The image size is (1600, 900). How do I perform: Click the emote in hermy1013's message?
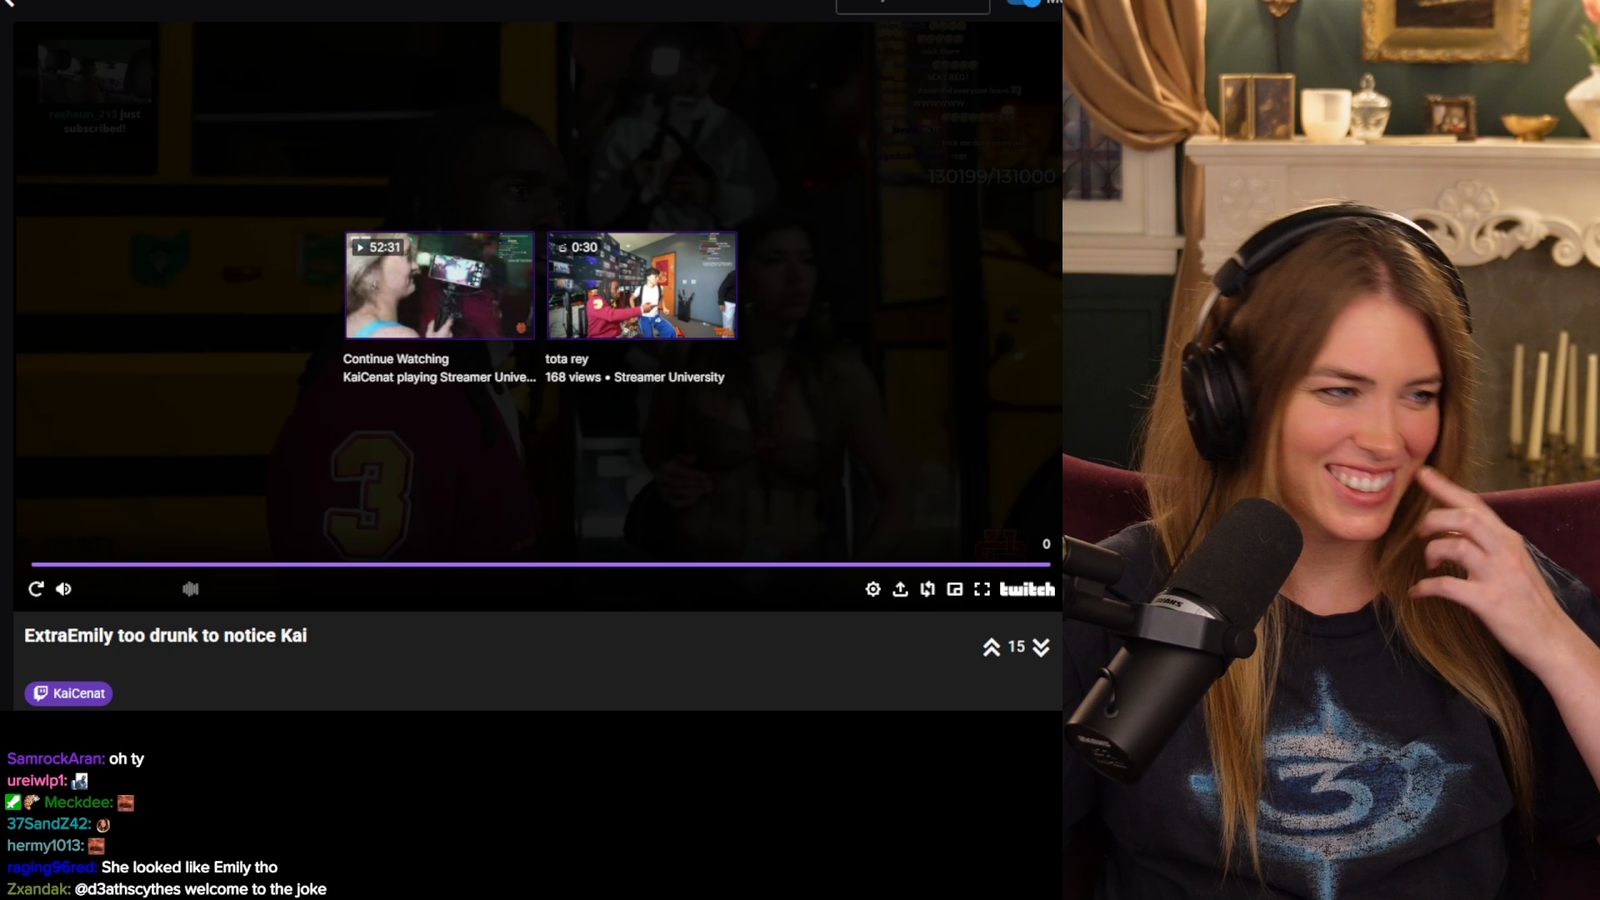96,846
